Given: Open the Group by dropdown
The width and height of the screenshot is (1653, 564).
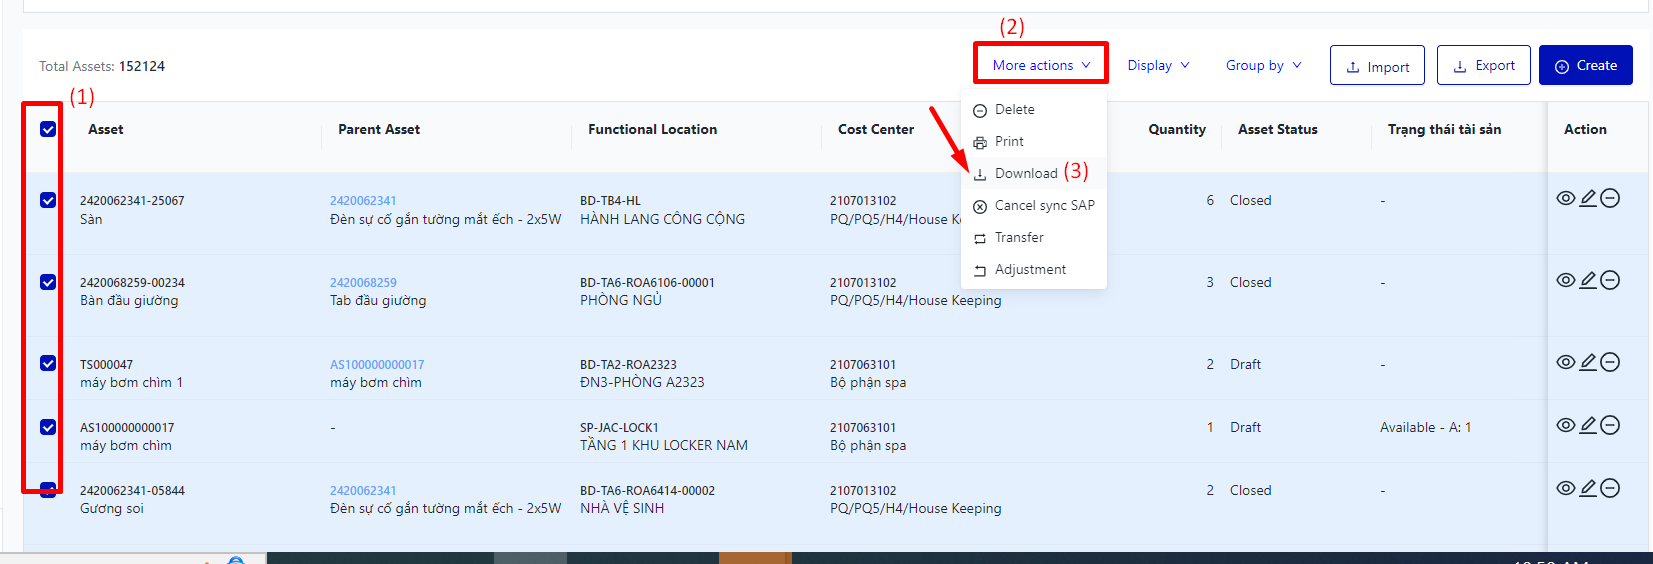Looking at the screenshot, I should pyautogui.click(x=1263, y=65).
